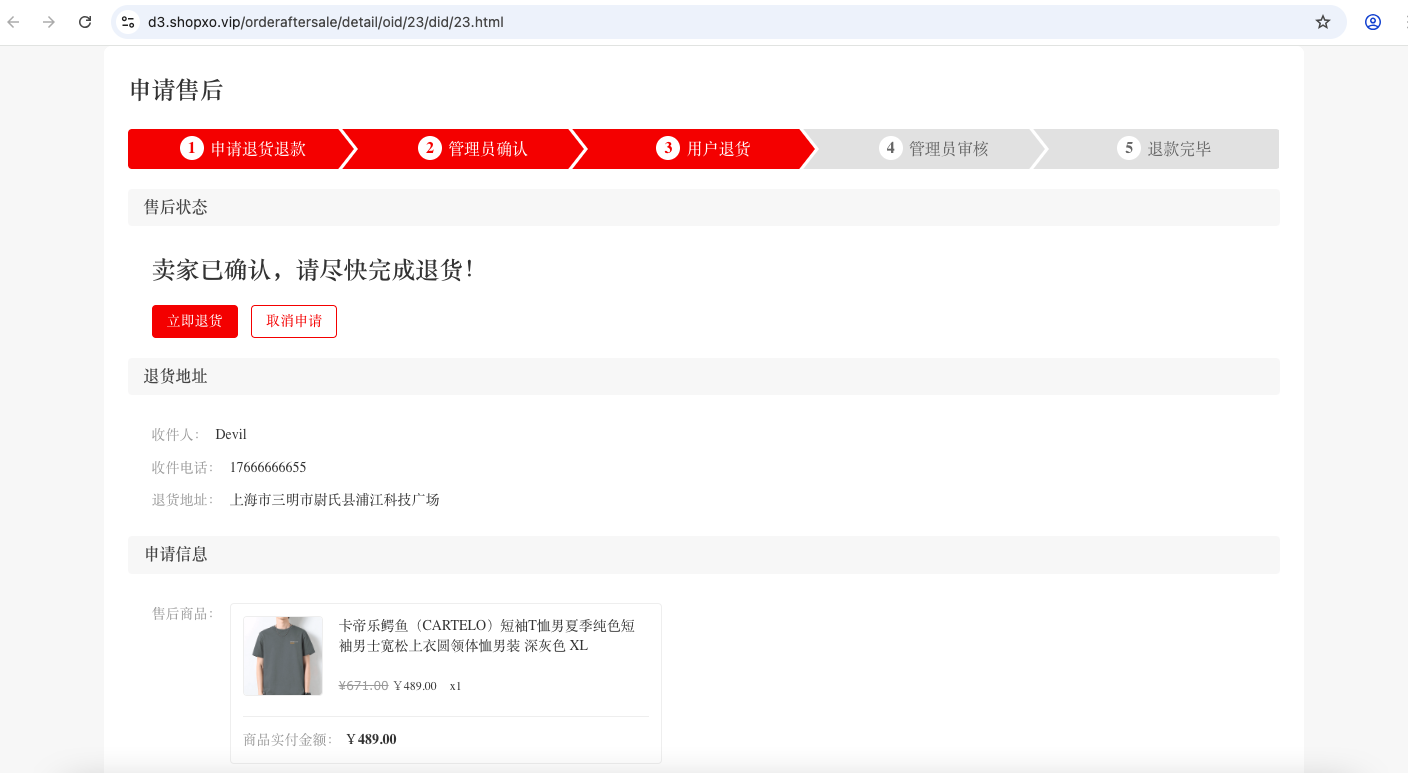Click the recipient name Devil
The height and width of the screenshot is (773, 1408).
pos(231,434)
